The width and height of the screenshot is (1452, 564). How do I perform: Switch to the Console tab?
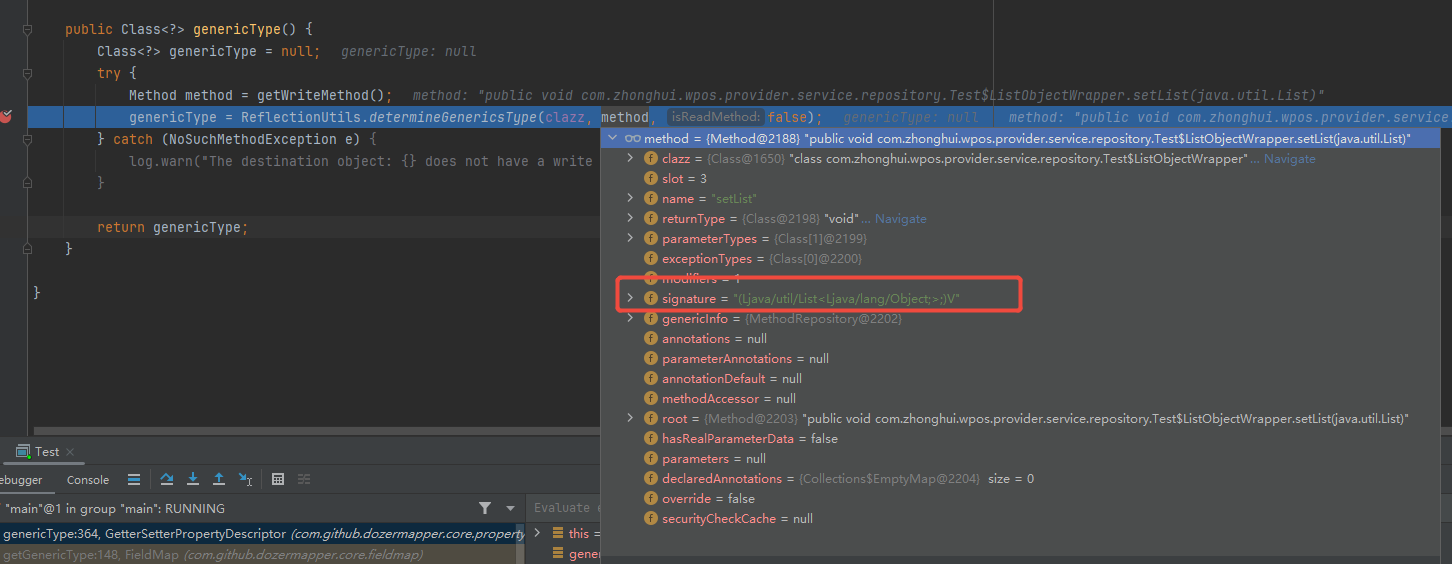tap(88, 480)
